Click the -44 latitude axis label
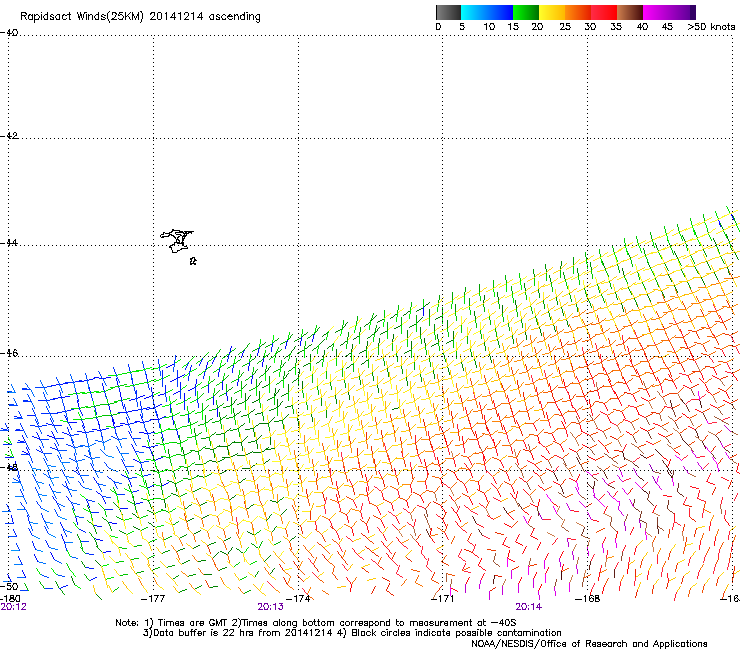Screen dimensions: 740x650 pyautogui.click(x=9, y=243)
